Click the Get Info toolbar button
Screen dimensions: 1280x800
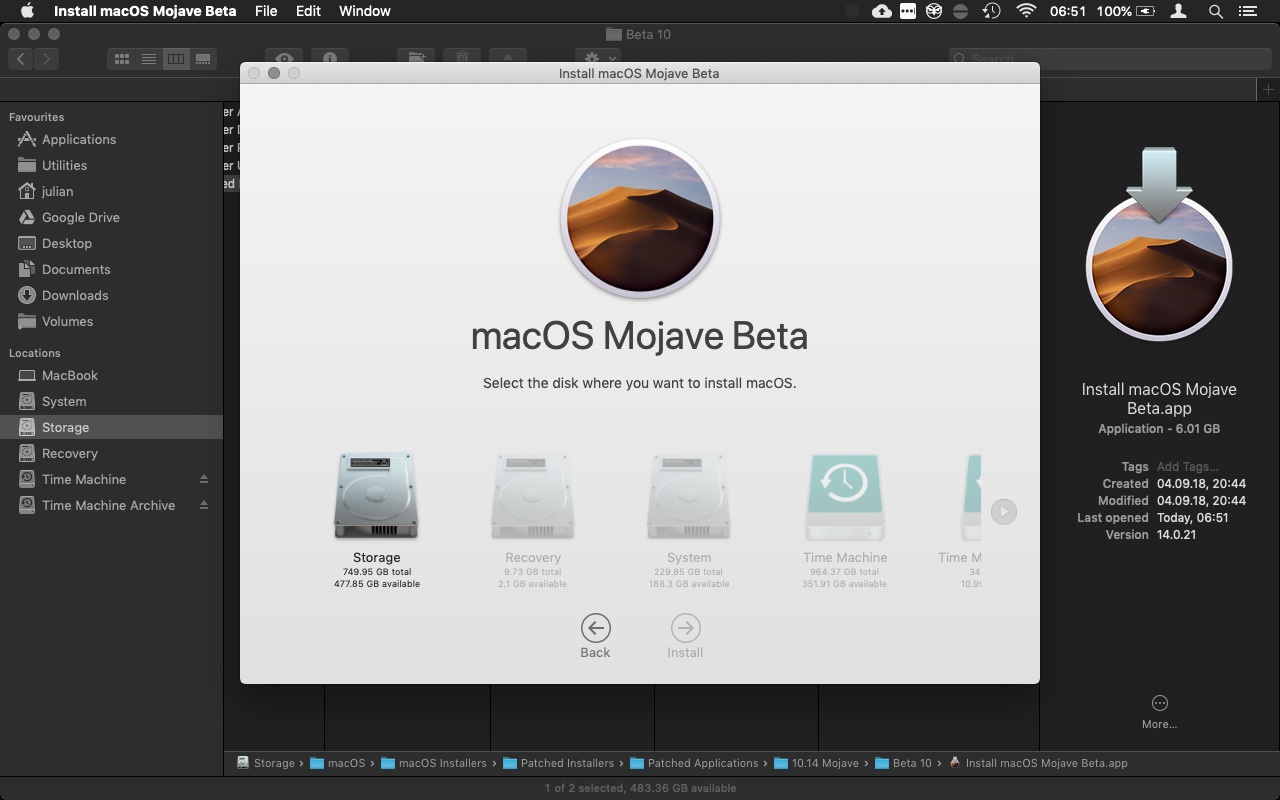330,59
